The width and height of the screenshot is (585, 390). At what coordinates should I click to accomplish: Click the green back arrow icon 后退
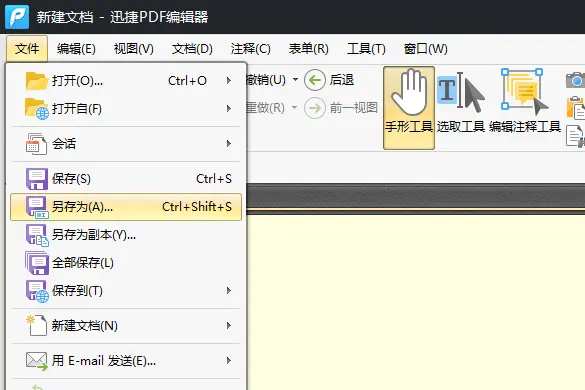tap(315, 80)
